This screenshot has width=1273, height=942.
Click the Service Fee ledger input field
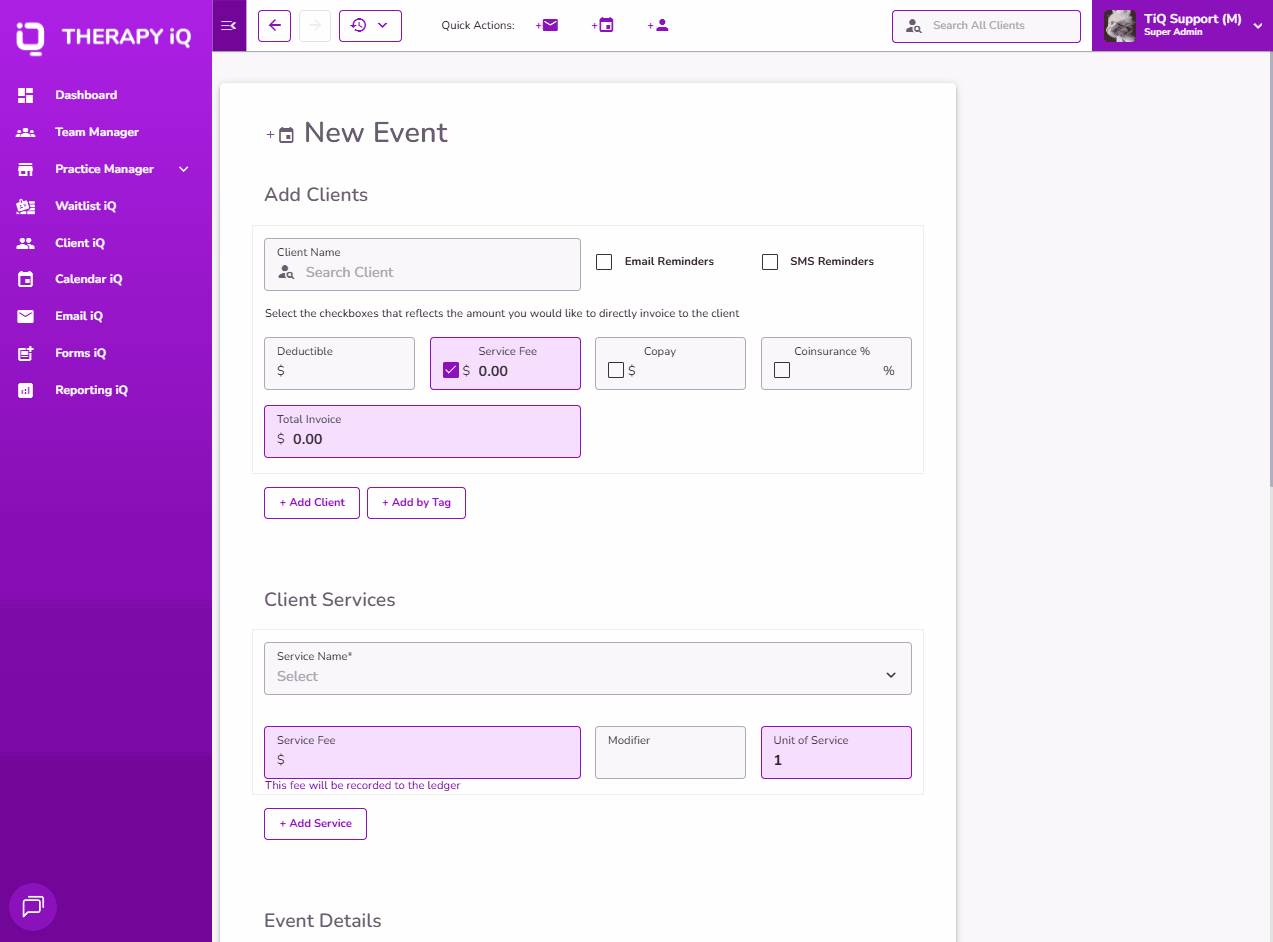(422, 752)
